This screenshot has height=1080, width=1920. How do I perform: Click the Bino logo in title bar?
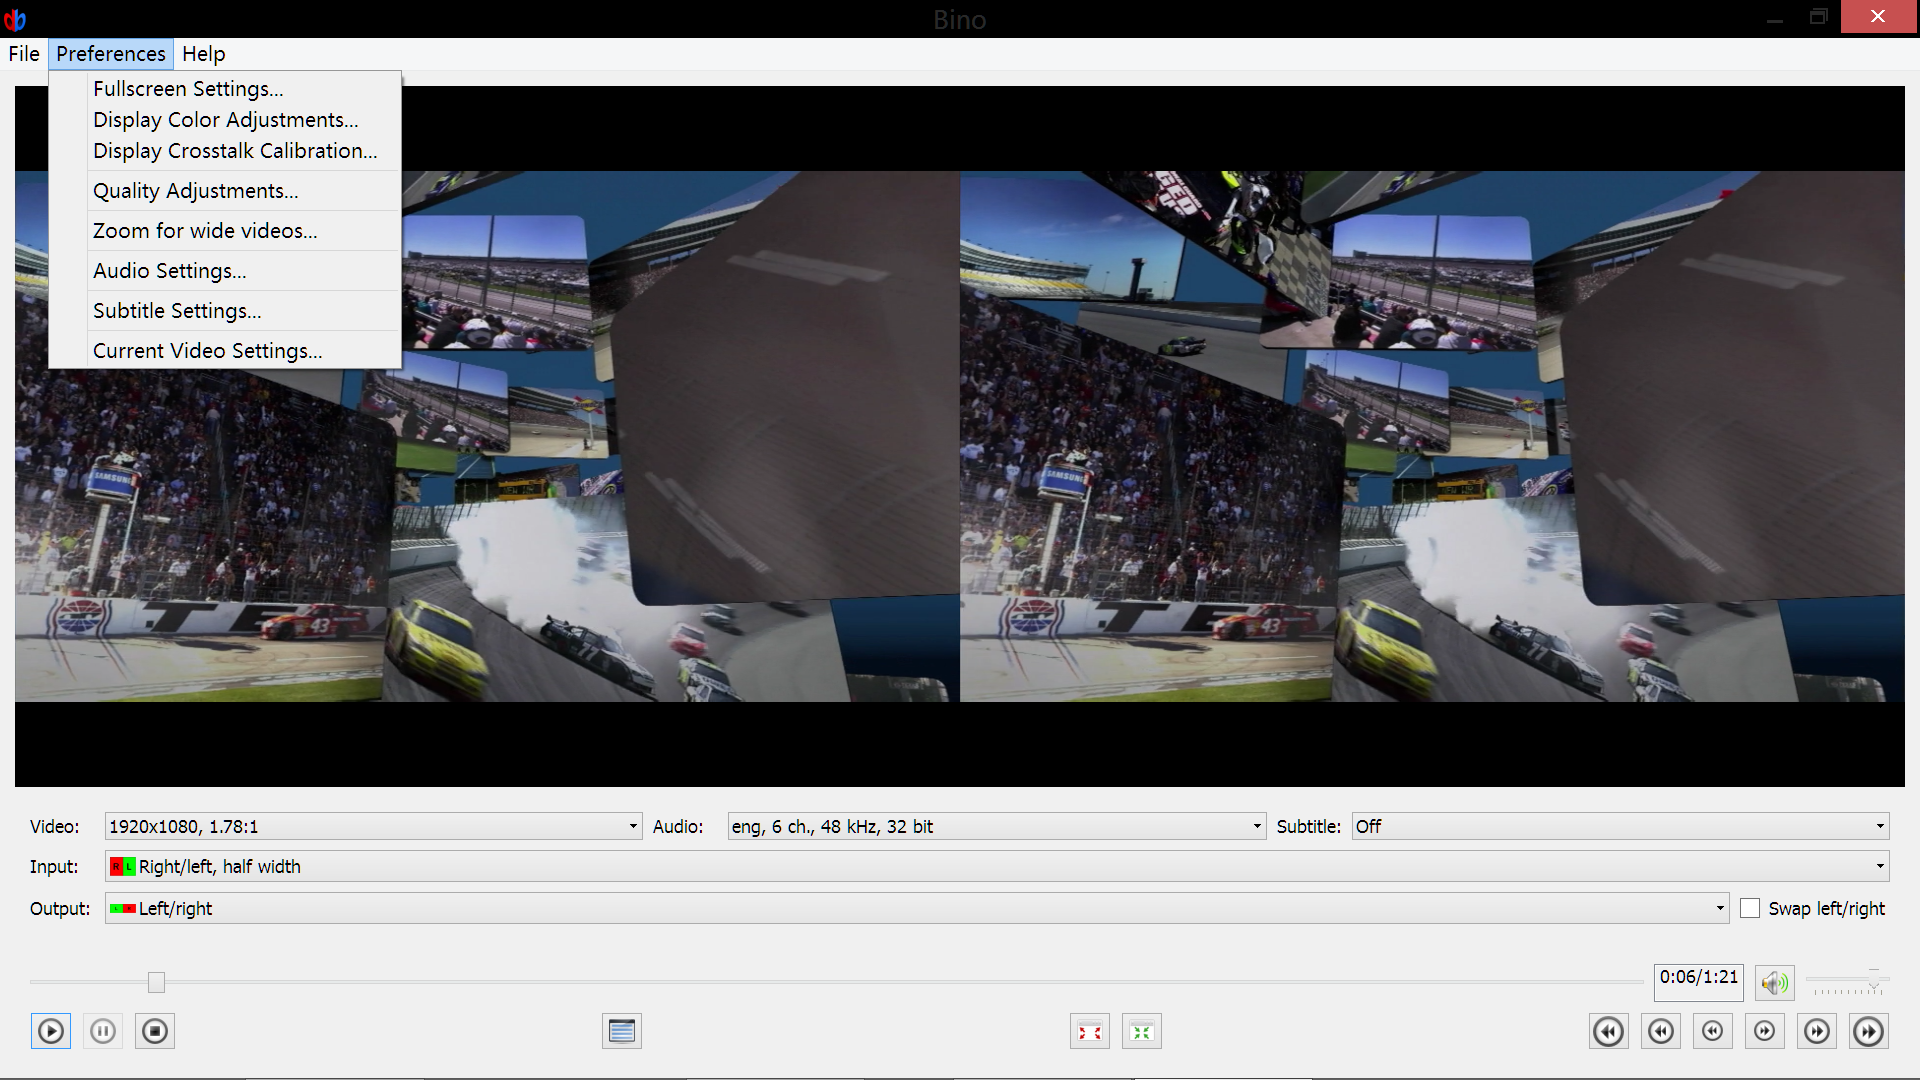coord(15,19)
